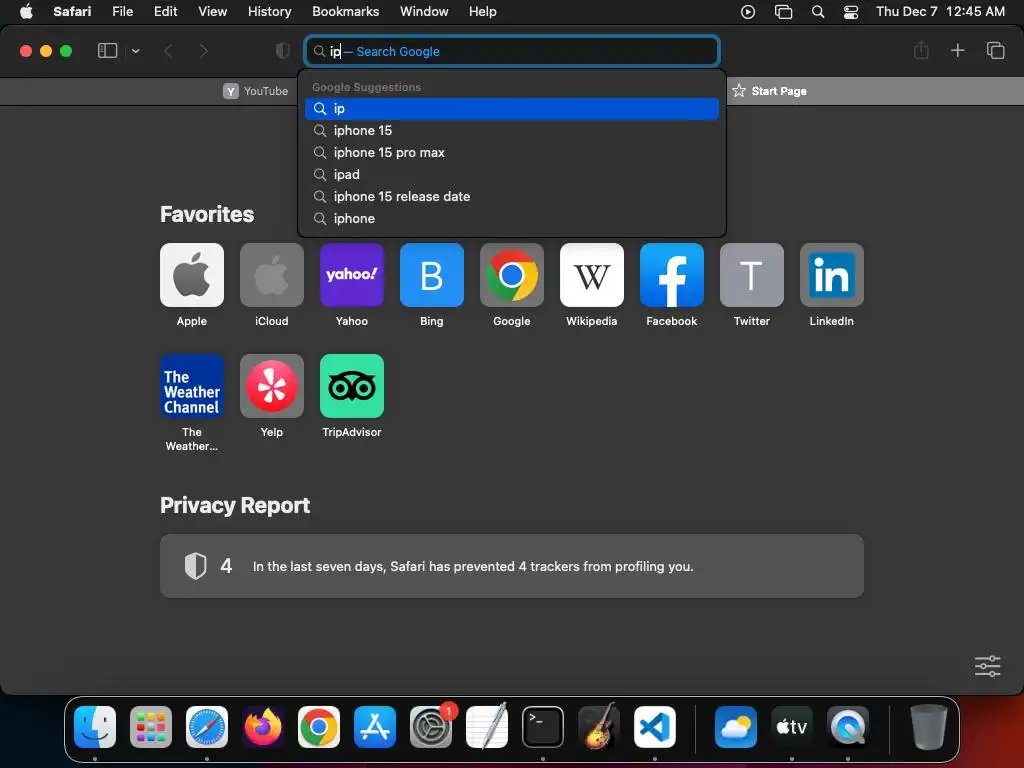Image resolution: width=1024 pixels, height=768 pixels.
Task: Open the Help menu
Action: (483, 11)
